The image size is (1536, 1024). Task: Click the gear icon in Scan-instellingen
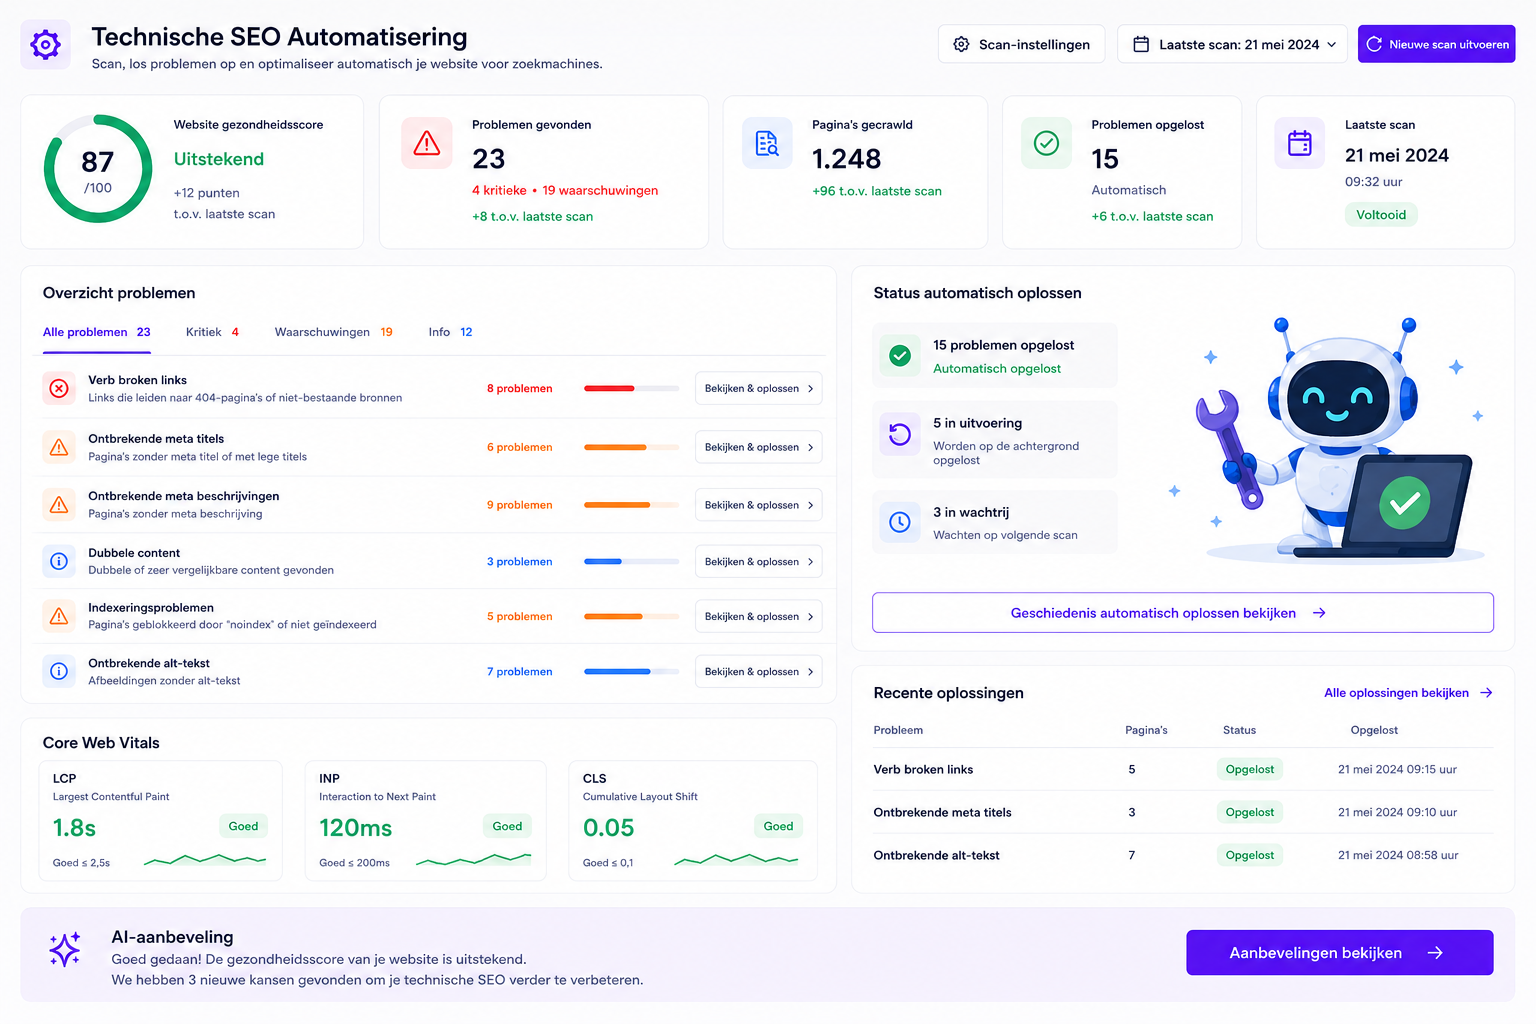point(961,44)
